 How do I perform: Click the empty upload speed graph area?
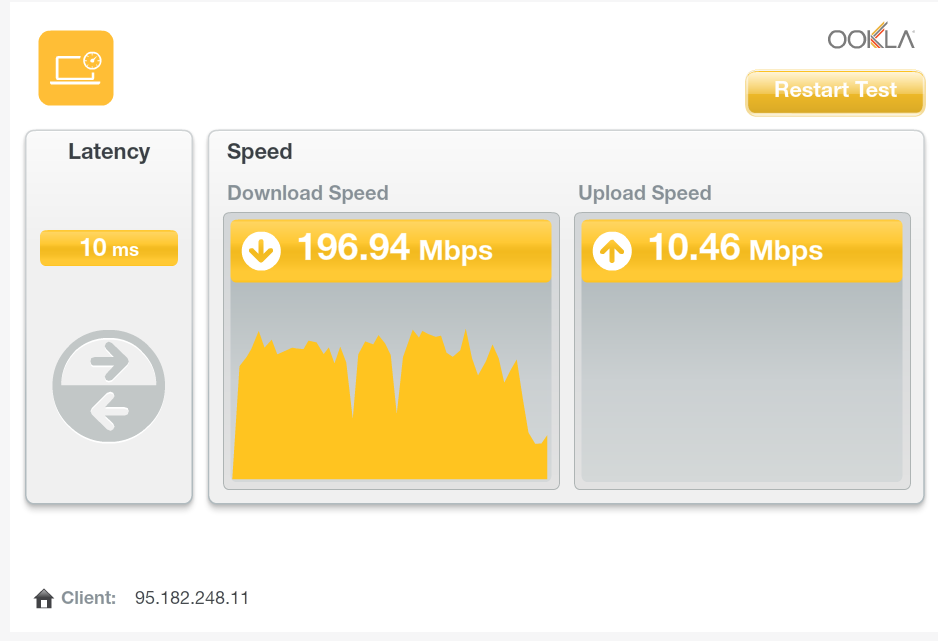pyautogui.click(x=741, y=382)
